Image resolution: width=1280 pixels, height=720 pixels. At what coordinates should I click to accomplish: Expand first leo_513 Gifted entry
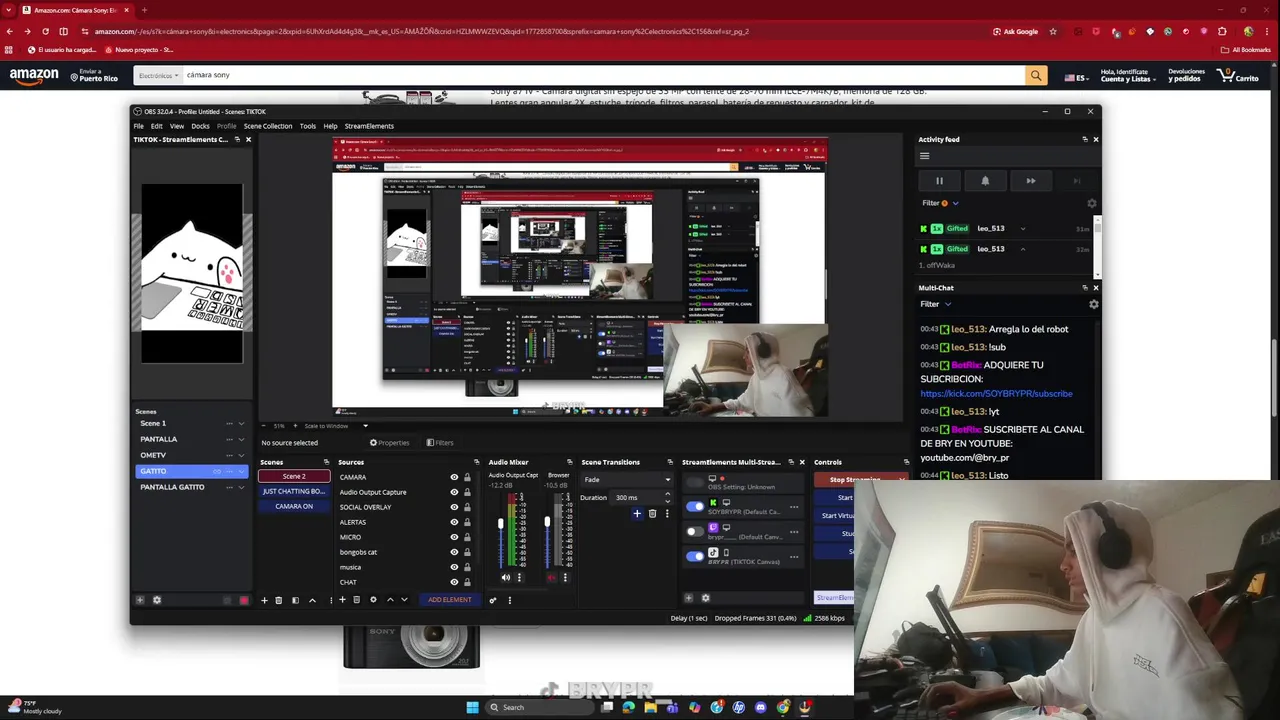pyautogui.click(x=1022, y=229)
